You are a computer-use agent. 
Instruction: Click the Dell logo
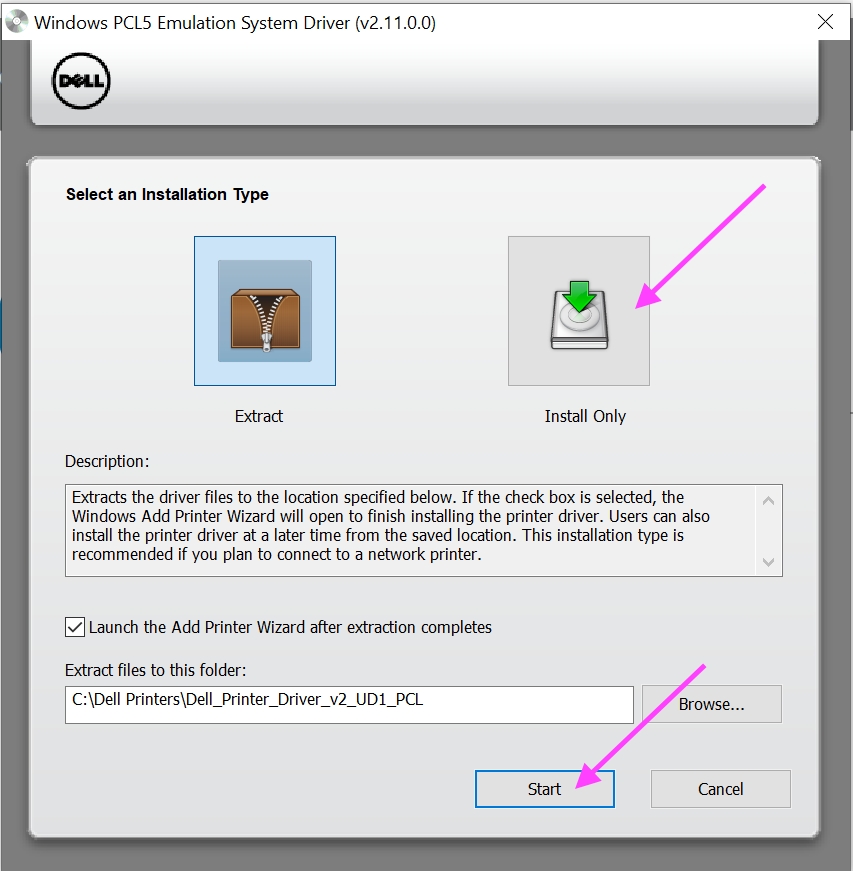[x=81, y=81]
